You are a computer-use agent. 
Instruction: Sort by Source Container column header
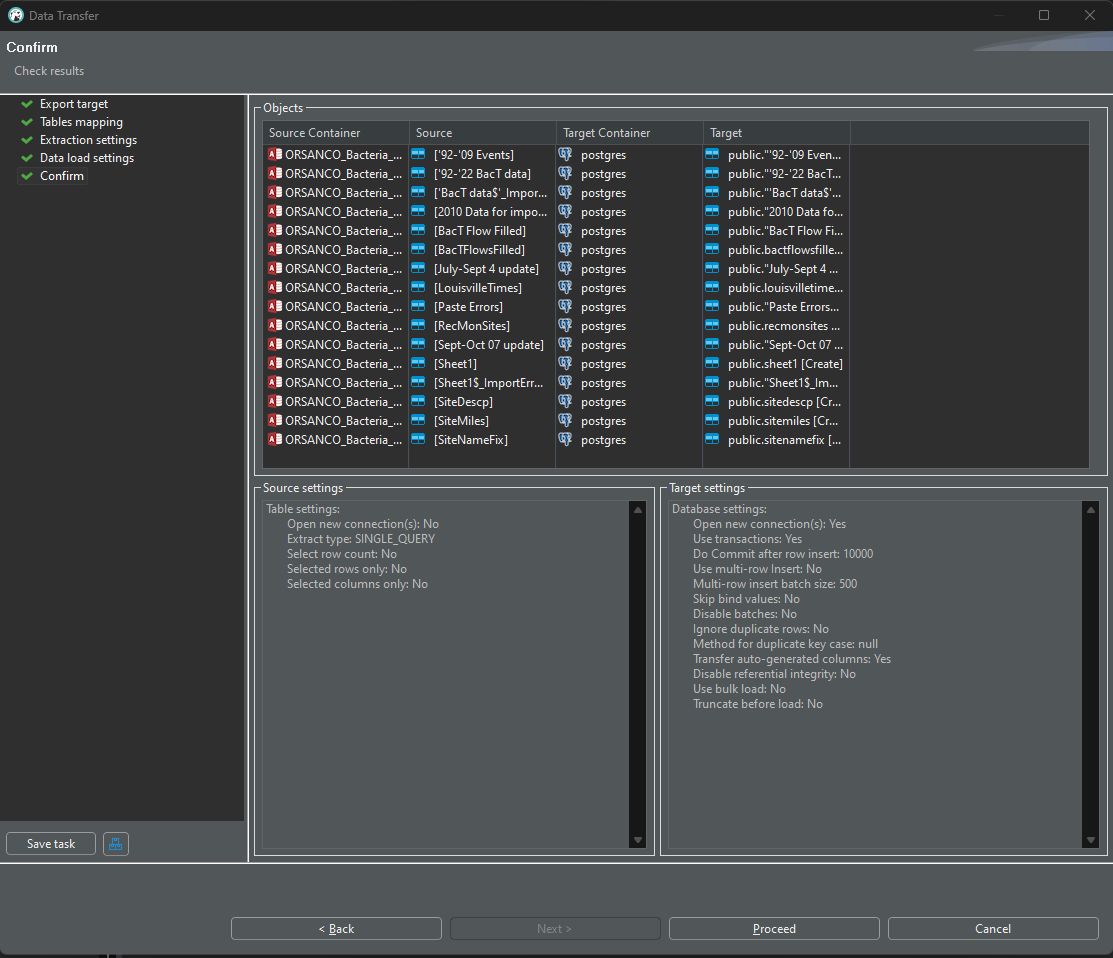tap(336, 133)
